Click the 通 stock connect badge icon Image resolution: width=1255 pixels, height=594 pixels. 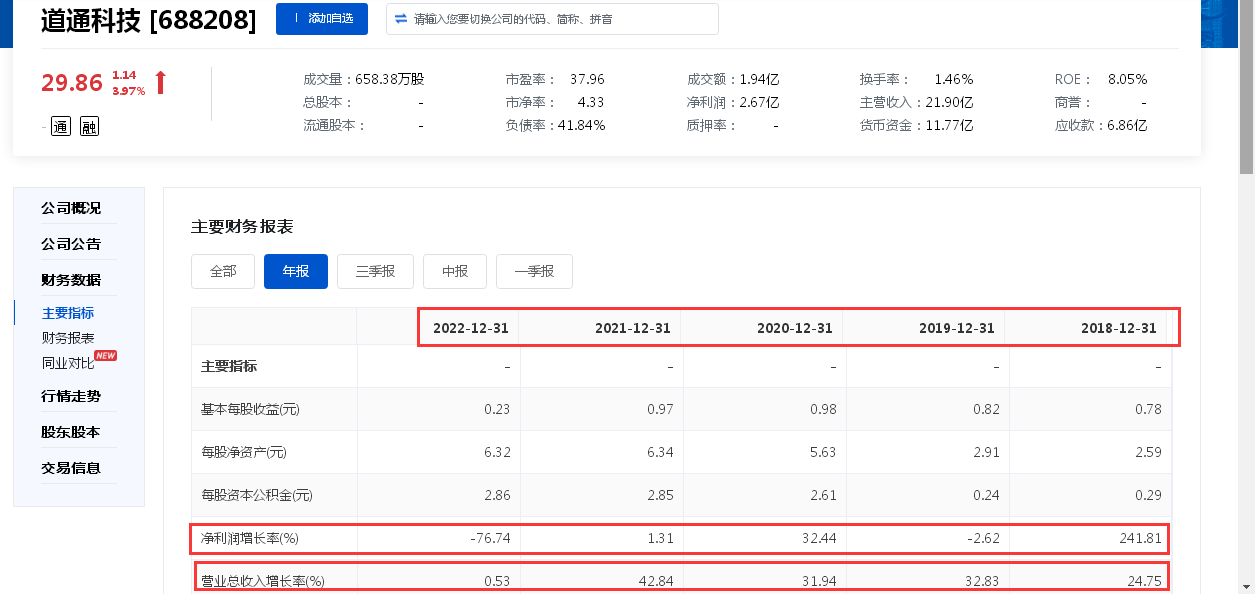(x=61, y=126)
